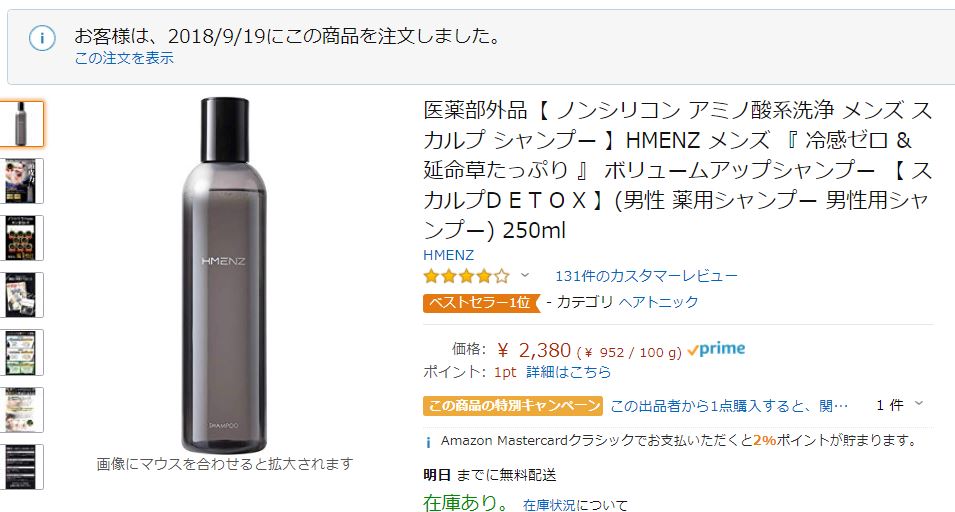Open the 1 件 campaign dropdown
The height and width of the screenshot is (512, 955).
pos(900,405)
